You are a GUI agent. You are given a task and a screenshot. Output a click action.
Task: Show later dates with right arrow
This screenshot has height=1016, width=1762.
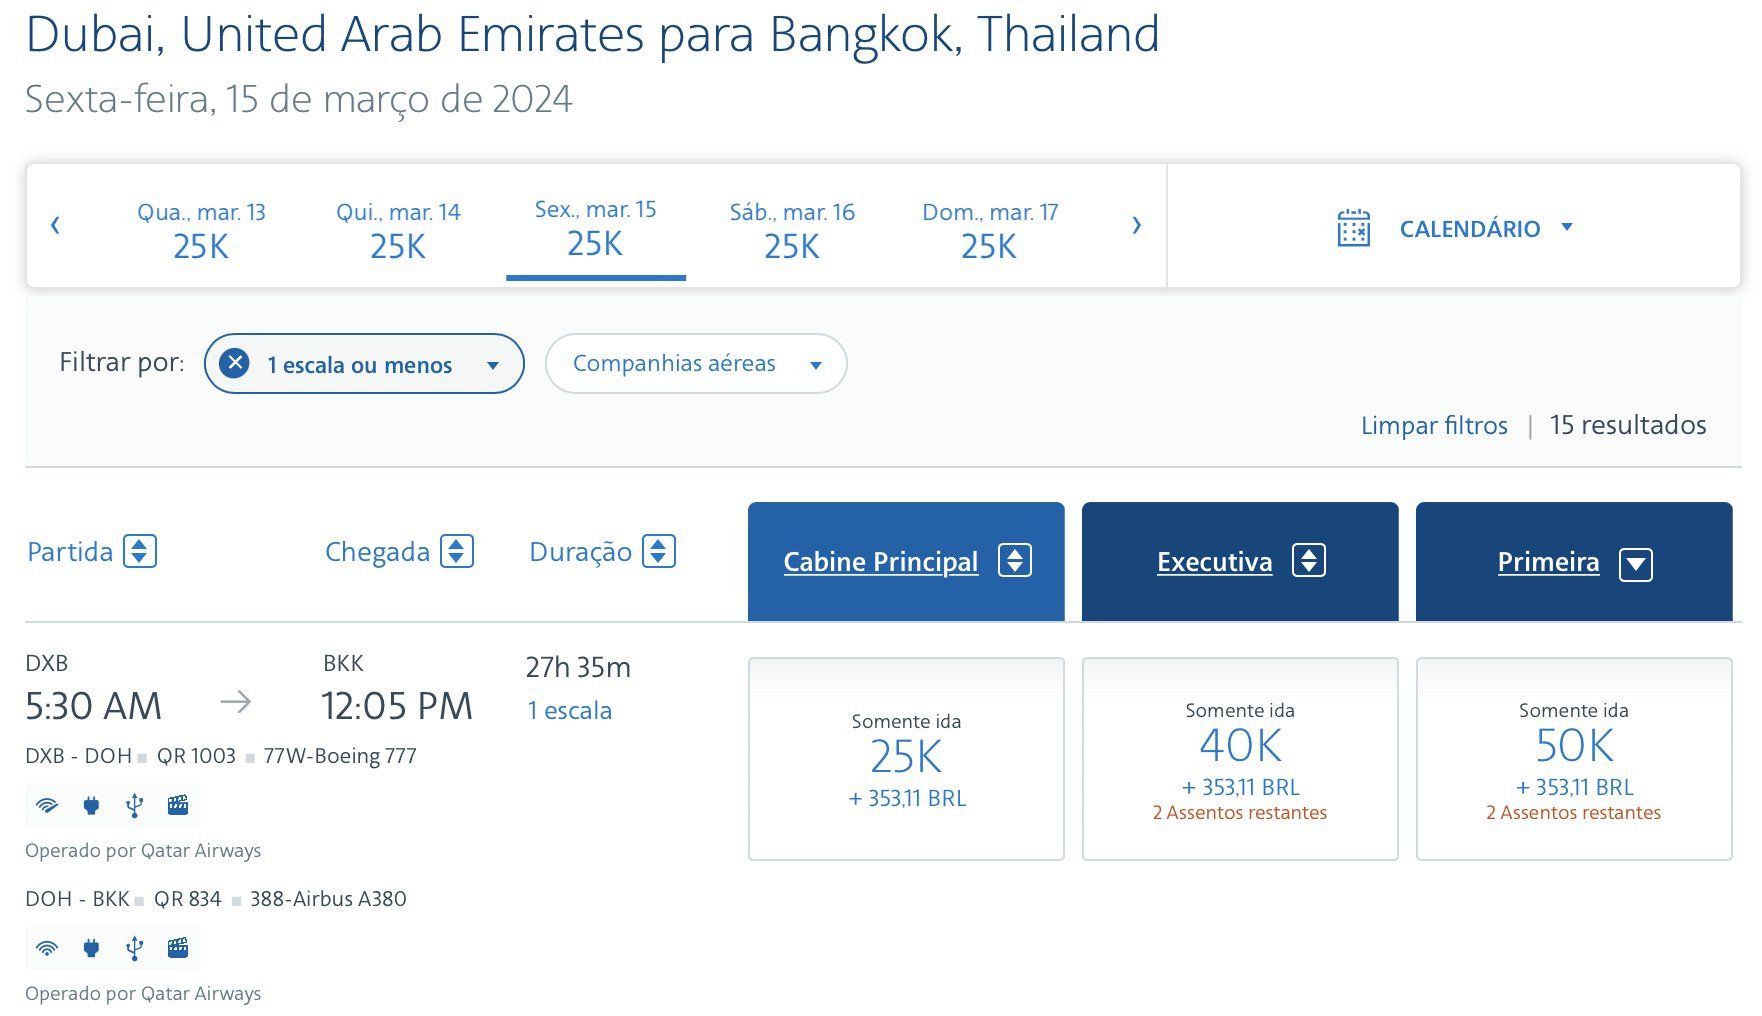tap(1136, 225)
